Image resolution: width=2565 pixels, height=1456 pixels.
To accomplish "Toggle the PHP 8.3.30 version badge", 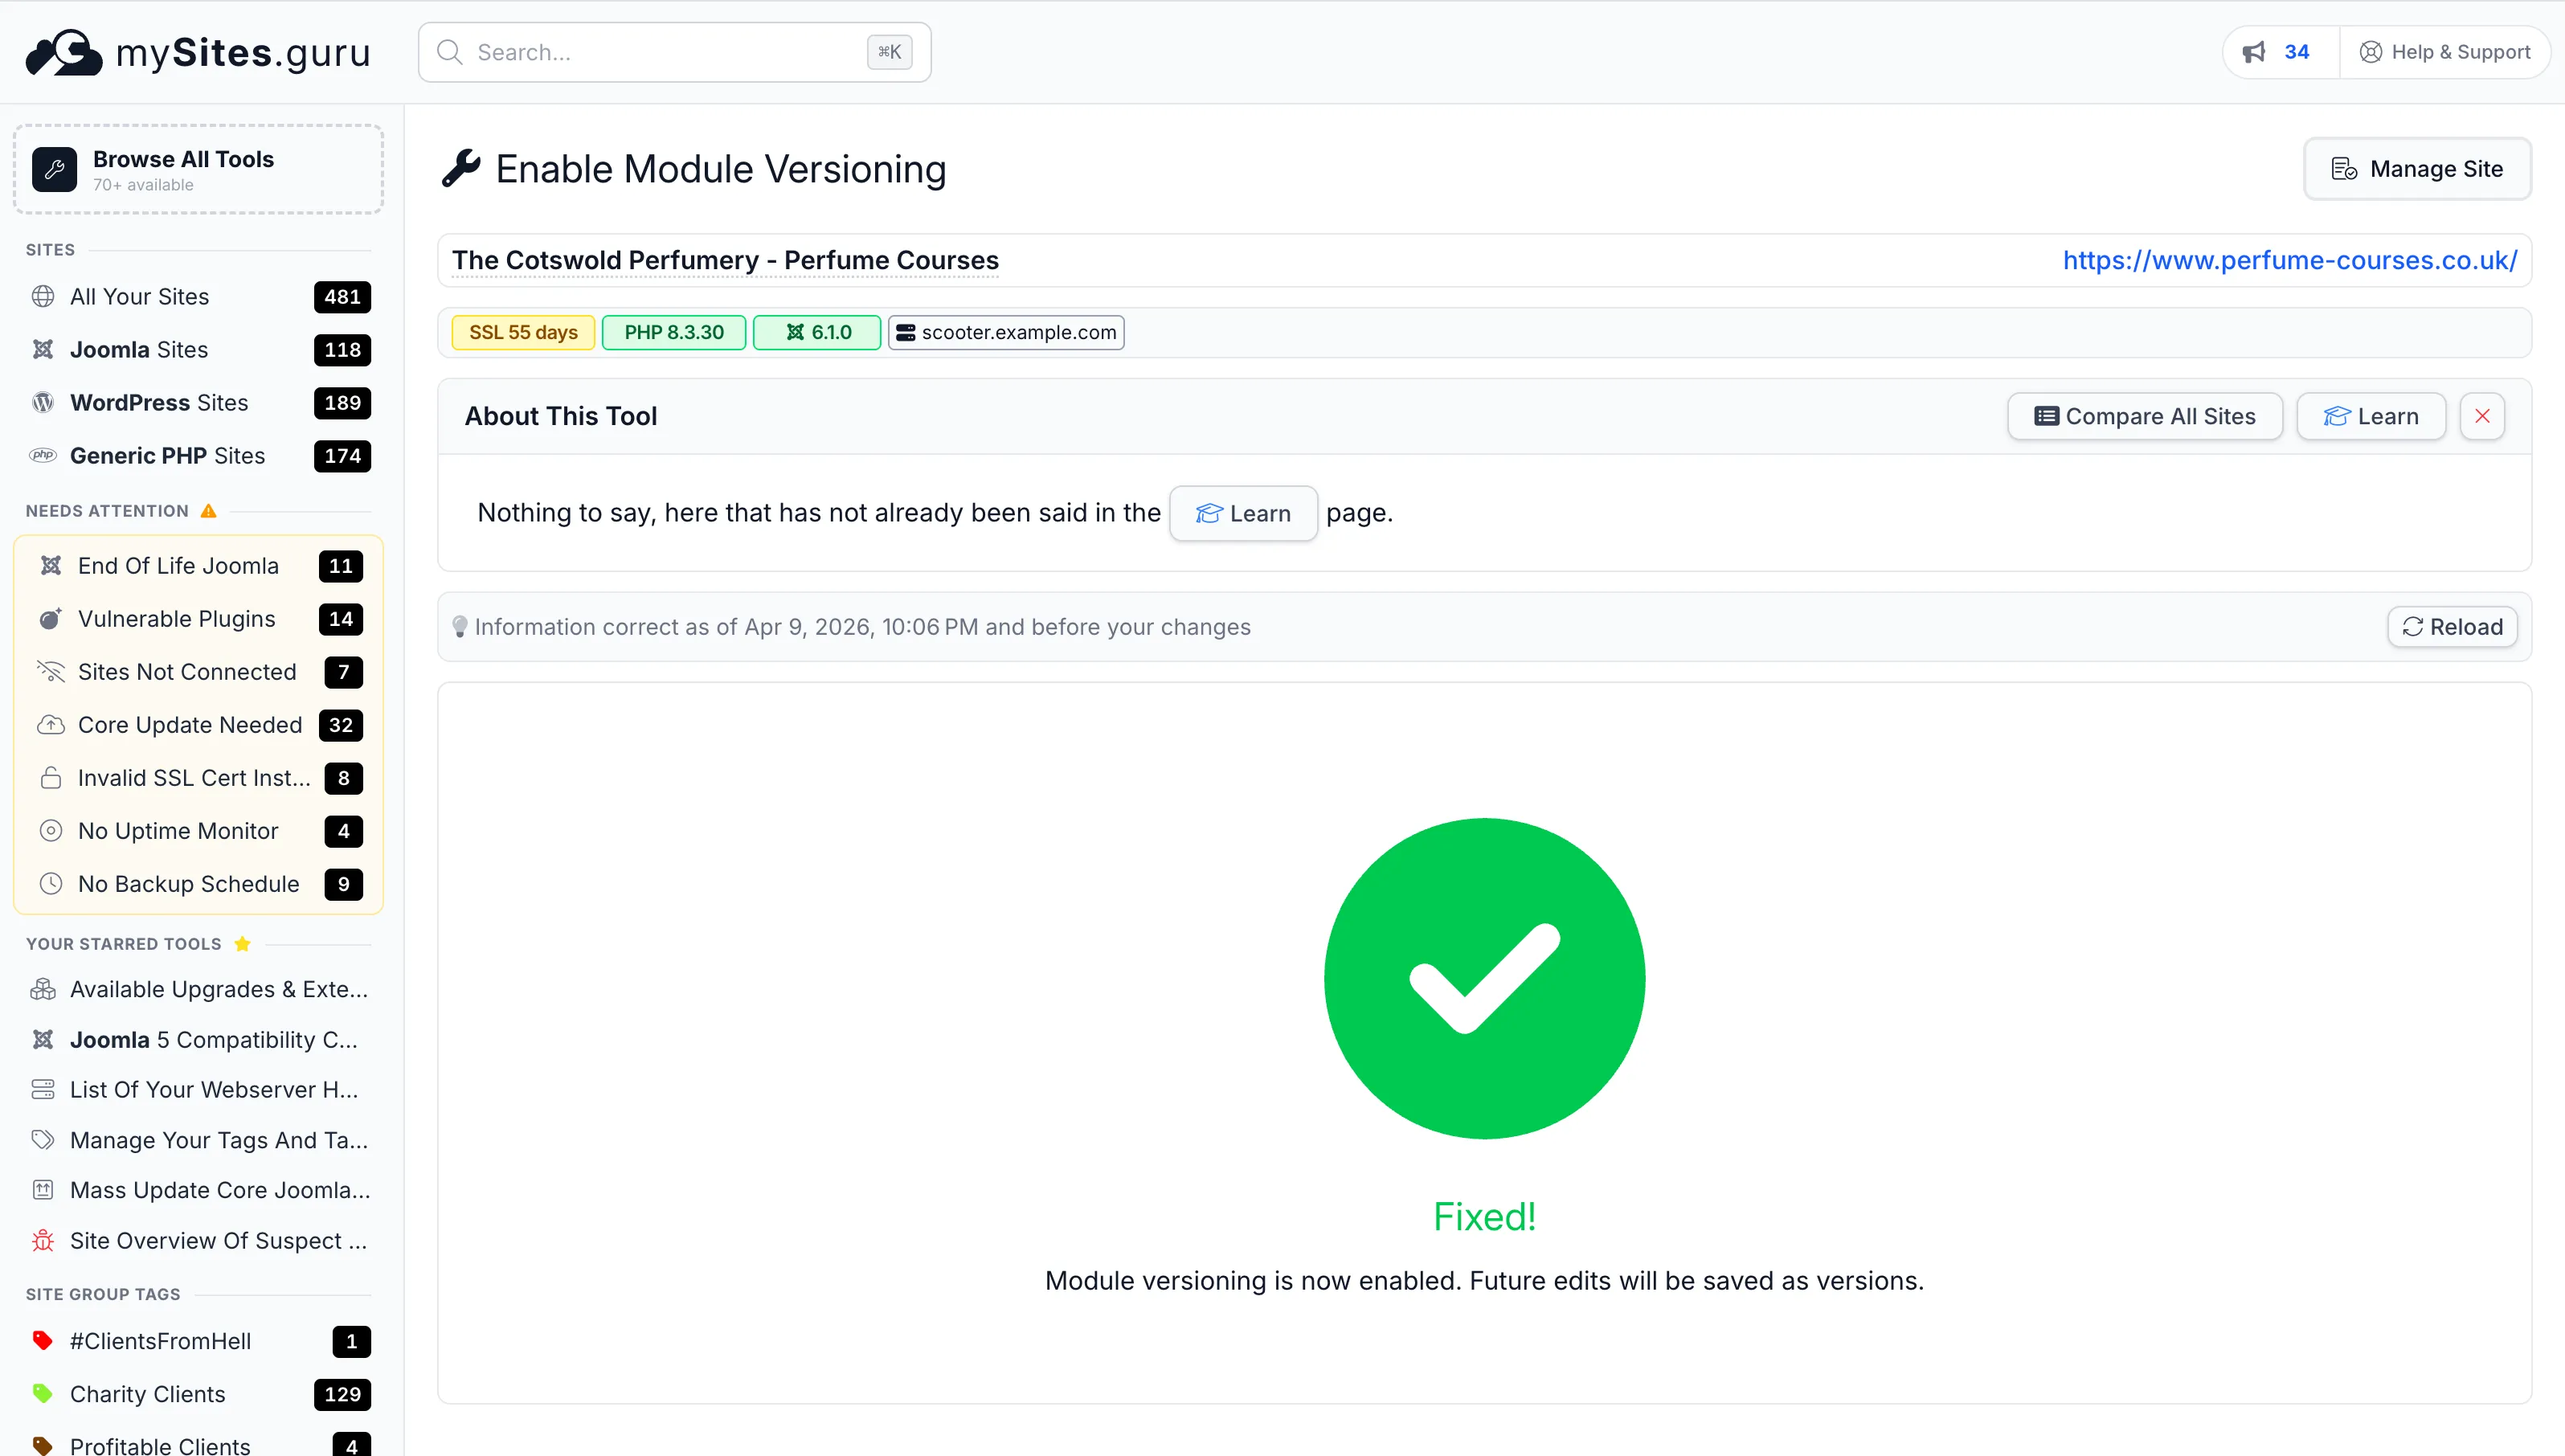I will 673,332.
